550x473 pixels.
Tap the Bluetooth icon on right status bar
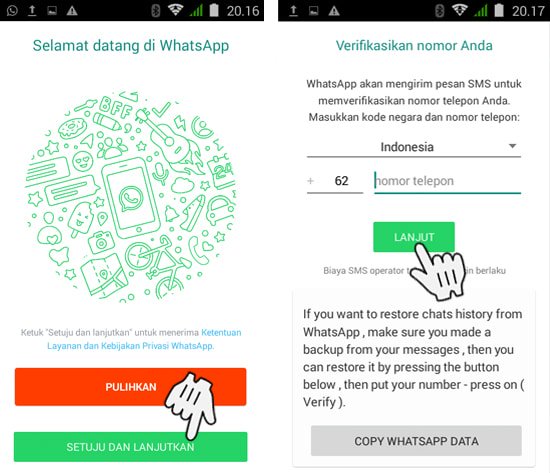439,11
